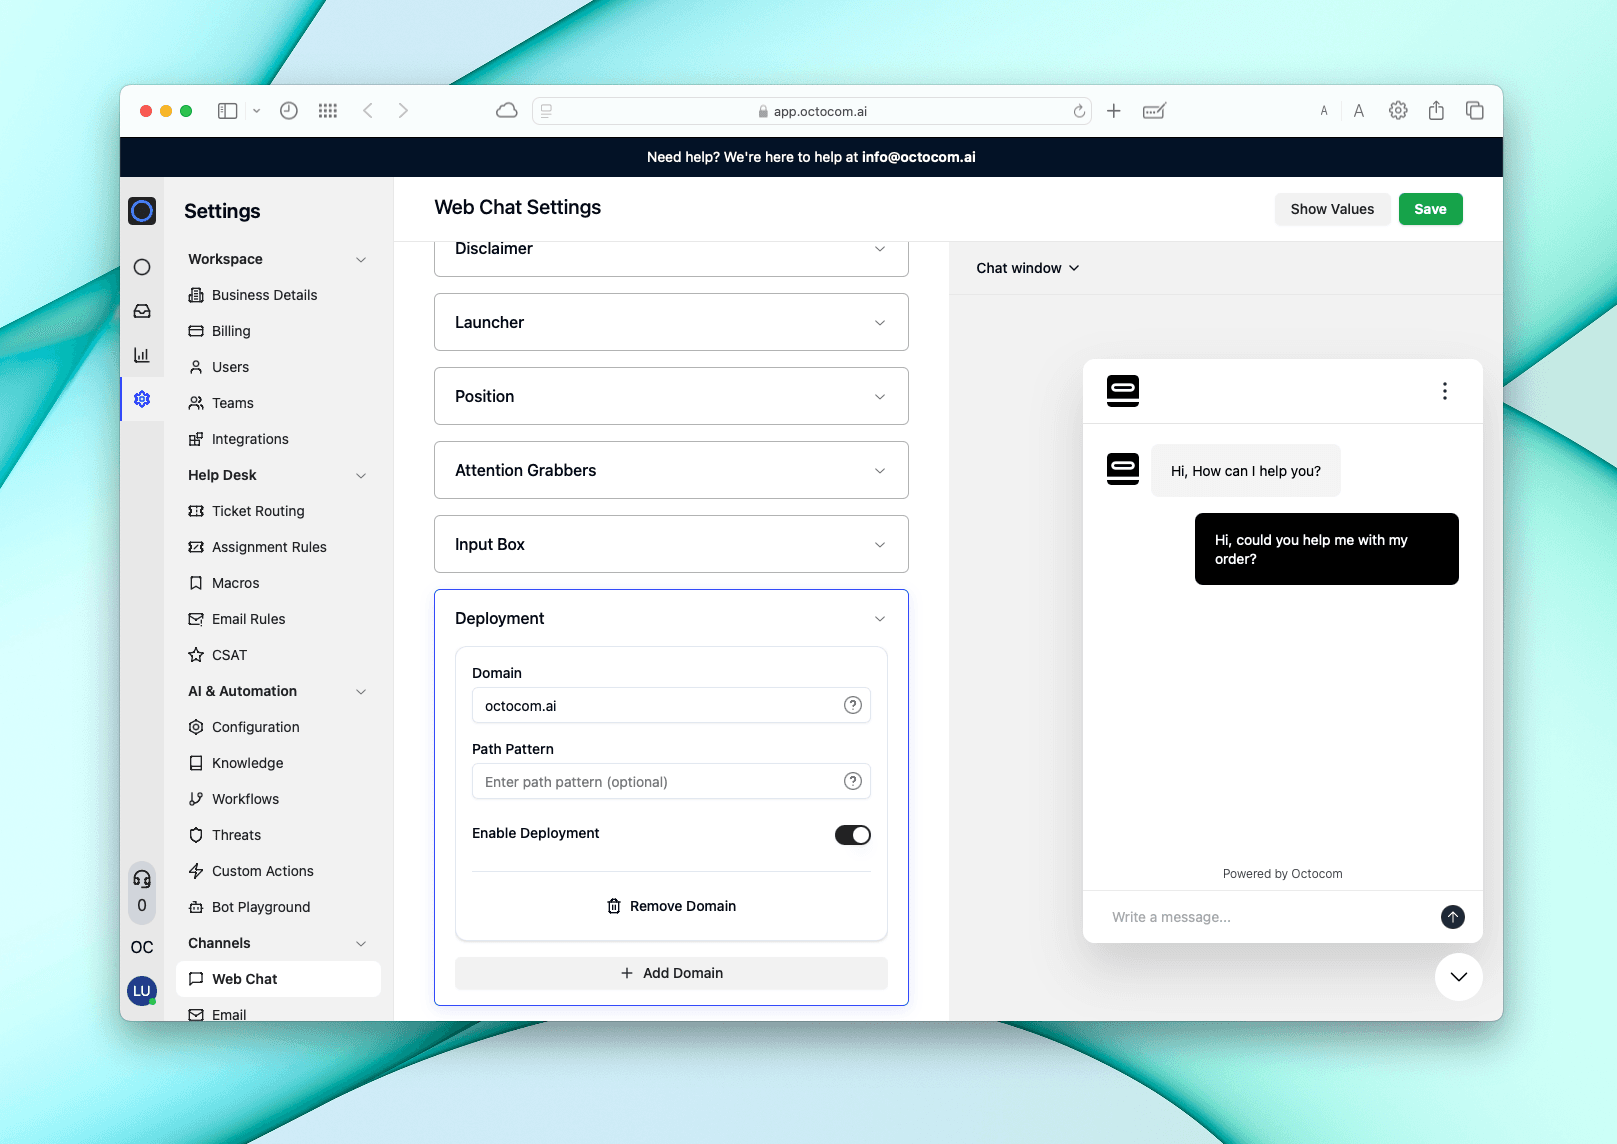Select the Bot Playground icon
Viewport: 1617px width, 1144px height.
tap(196, 906)
